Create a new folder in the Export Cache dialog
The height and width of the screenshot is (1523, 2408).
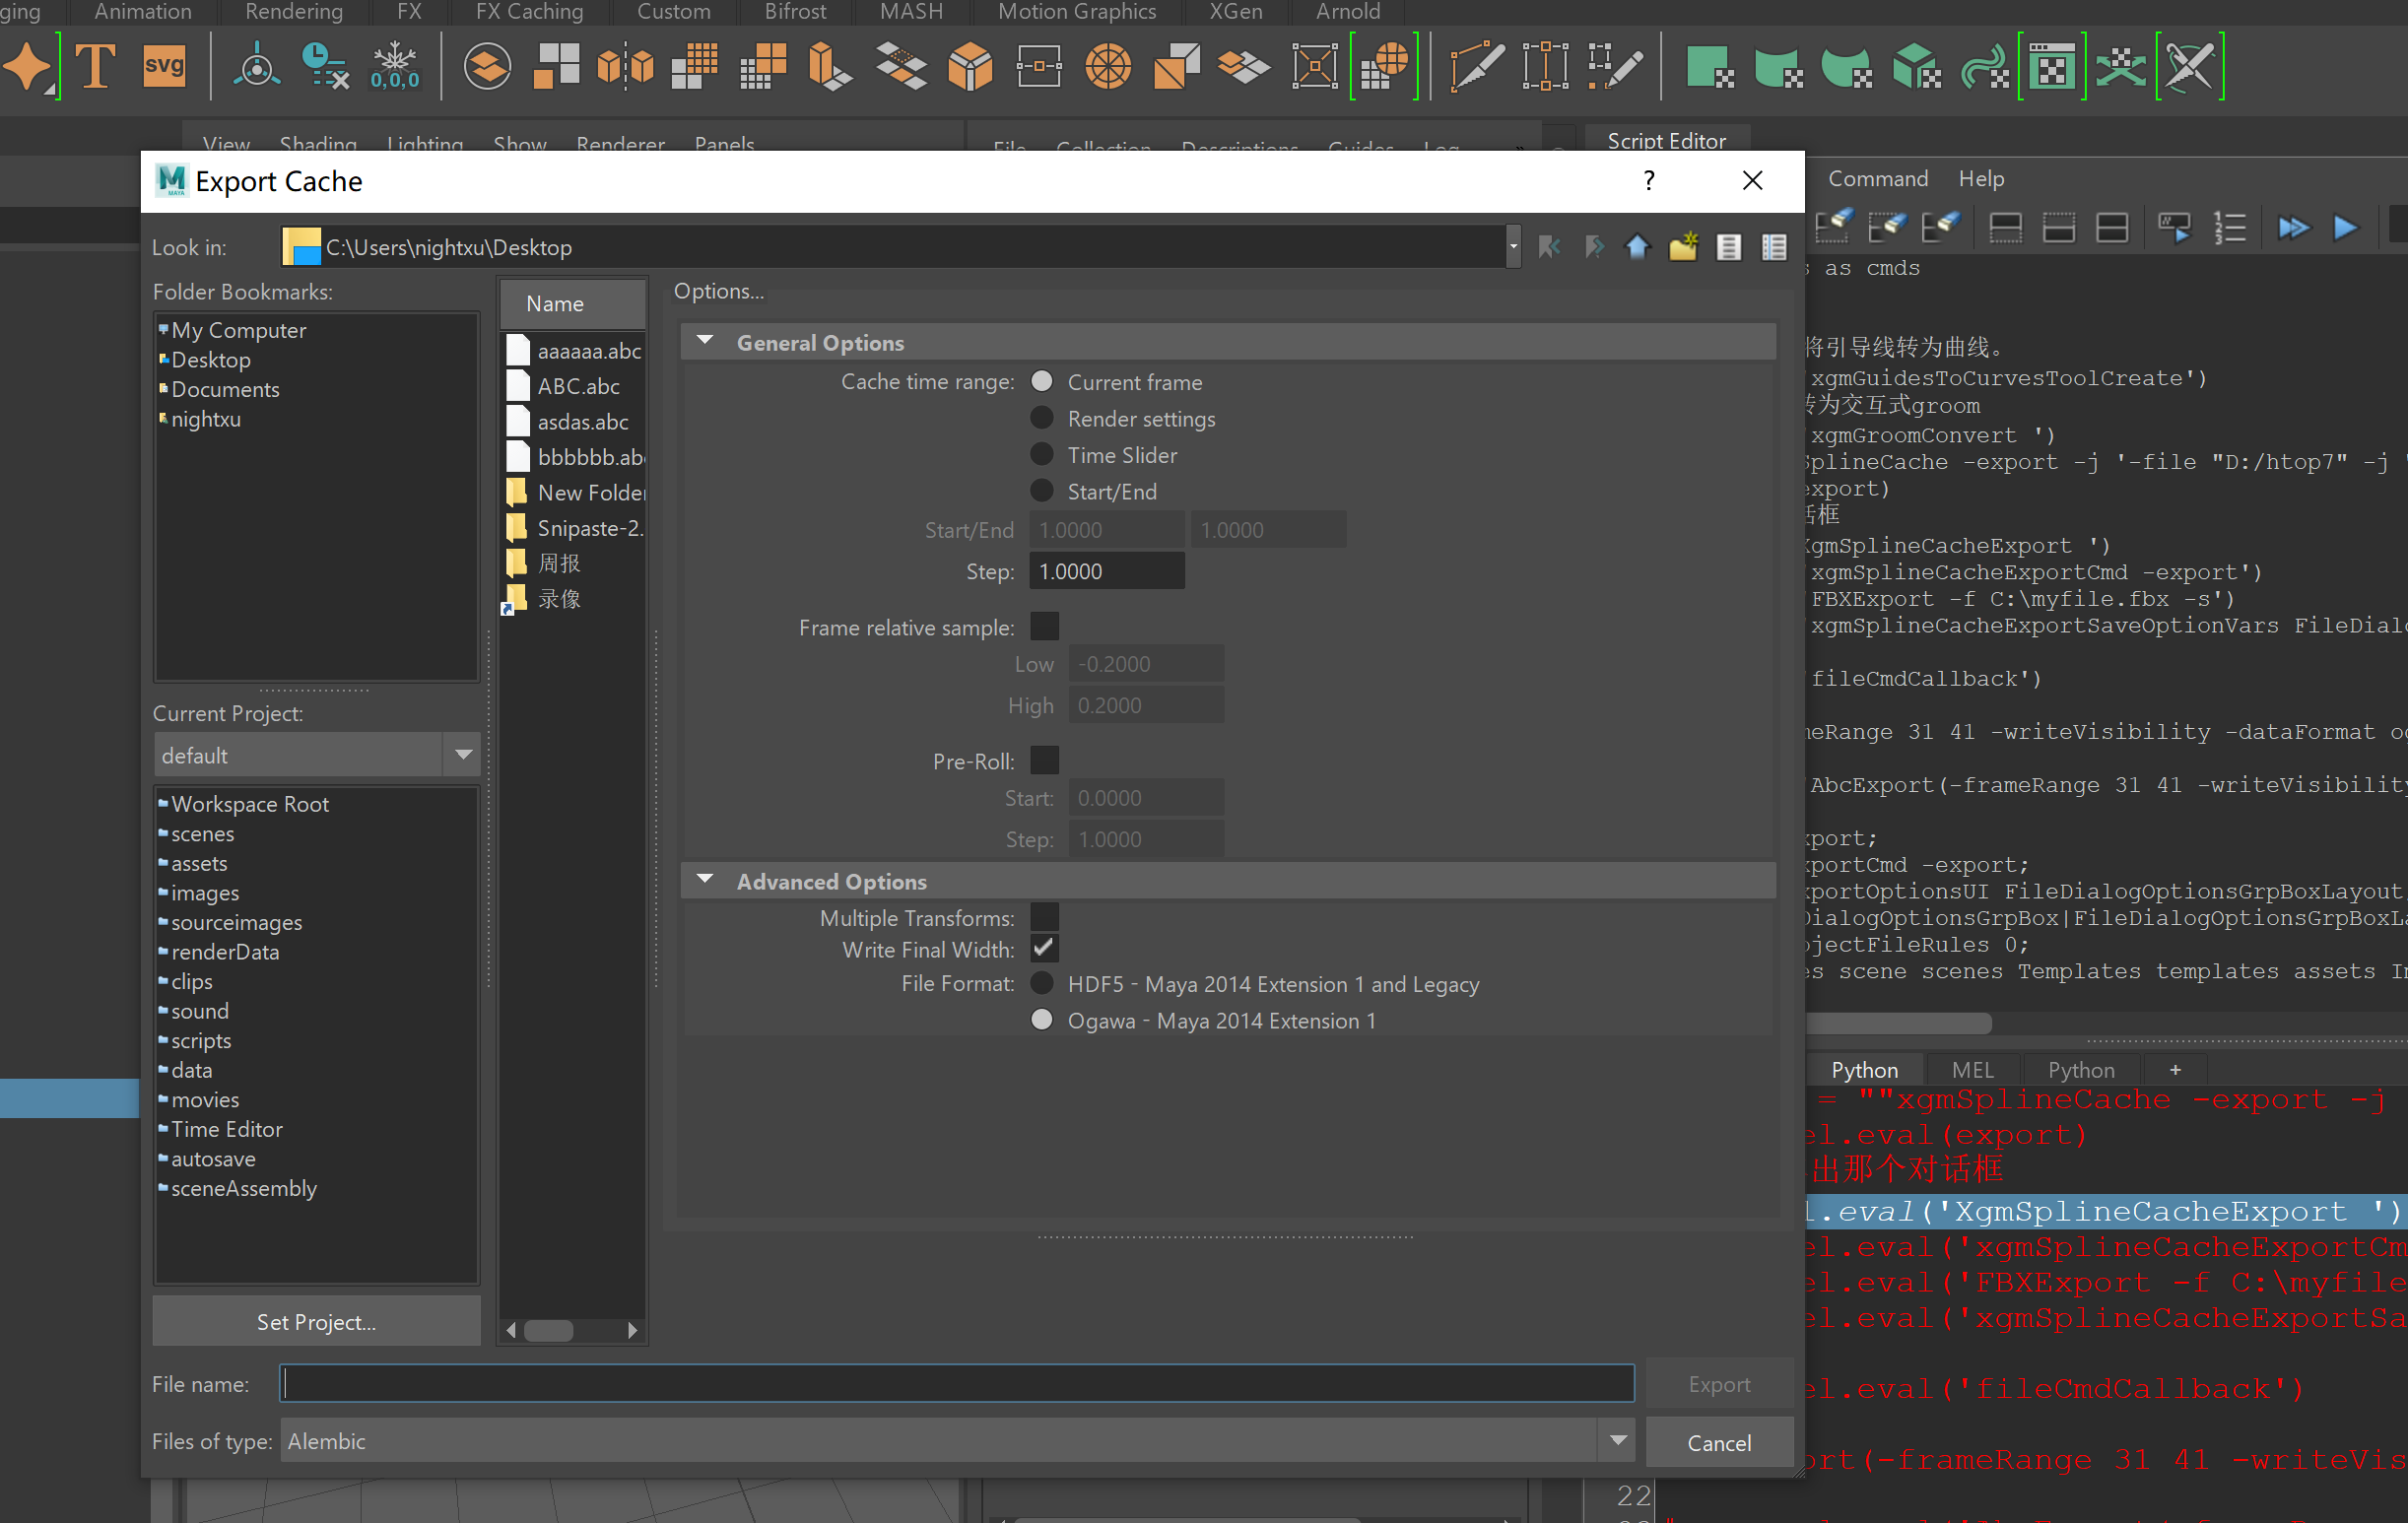[1683, 247]
